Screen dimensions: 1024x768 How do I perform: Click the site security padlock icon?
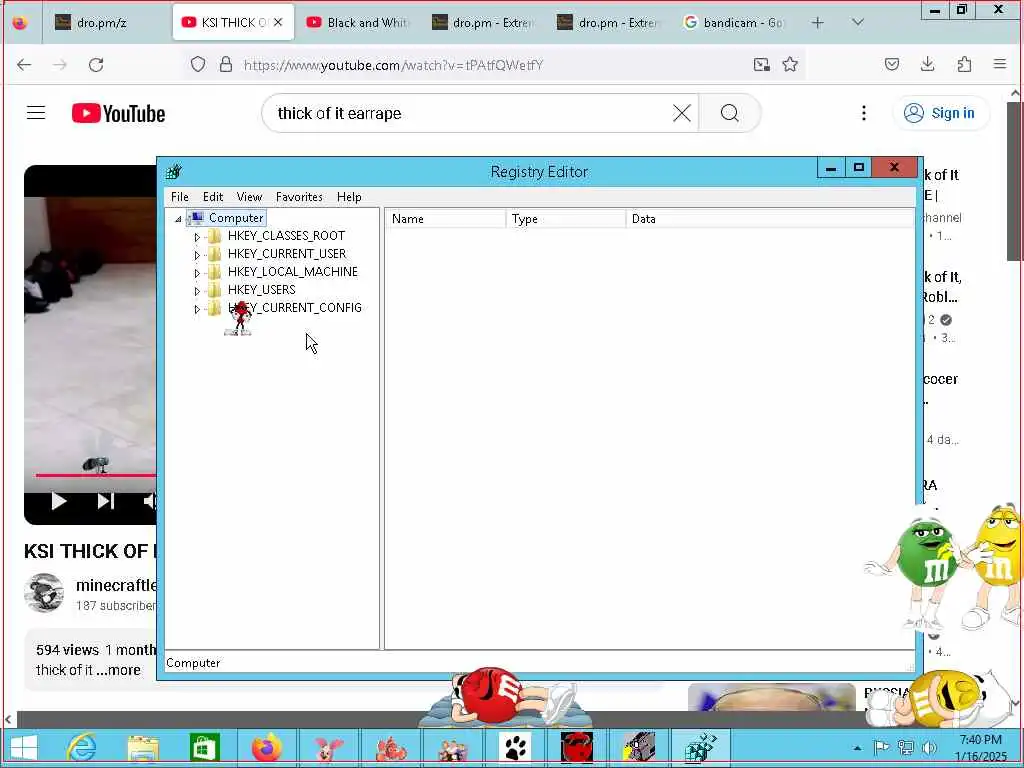pos(226,65)
